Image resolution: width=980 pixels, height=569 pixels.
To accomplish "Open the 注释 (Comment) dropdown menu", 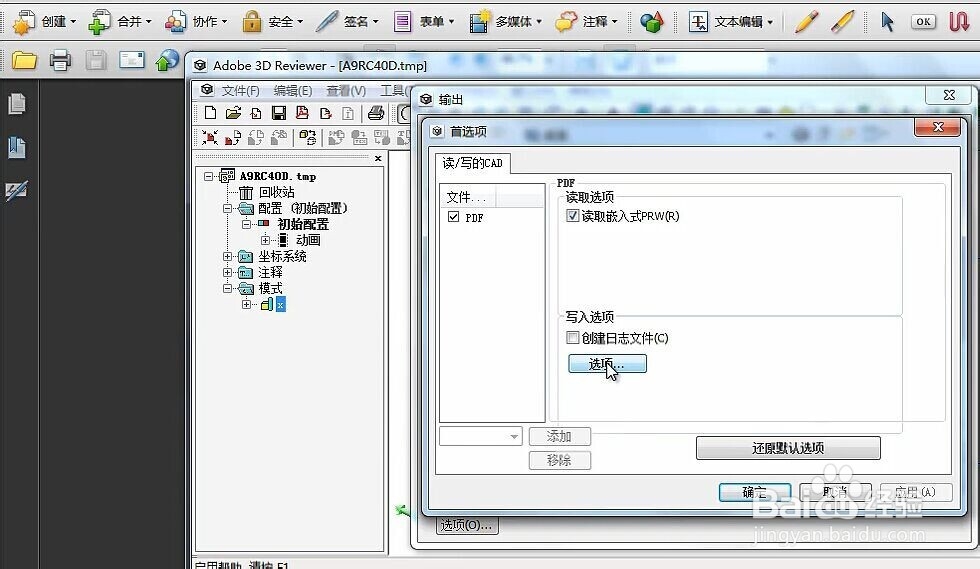I will pyautogui.click(x=586, y=21).
